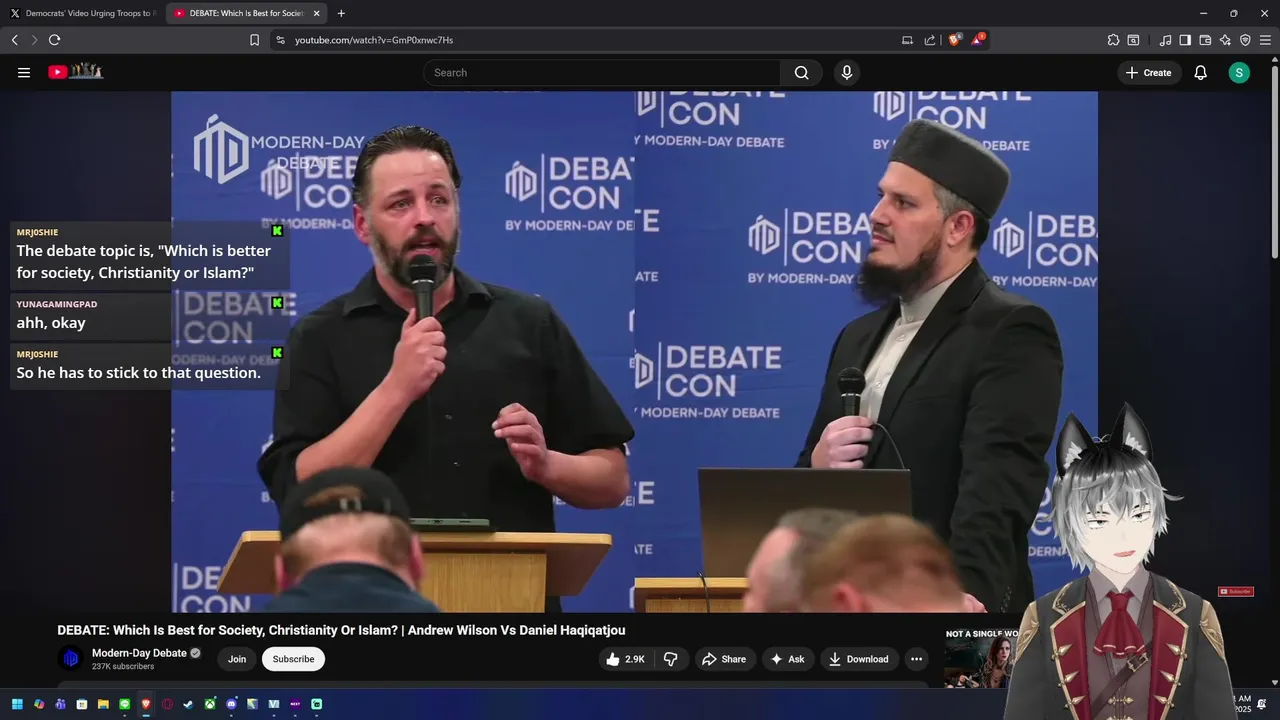Close the DEBATE YouTube tab
The width and height of the screenshot is (1280, 720).
click(317, 13)
